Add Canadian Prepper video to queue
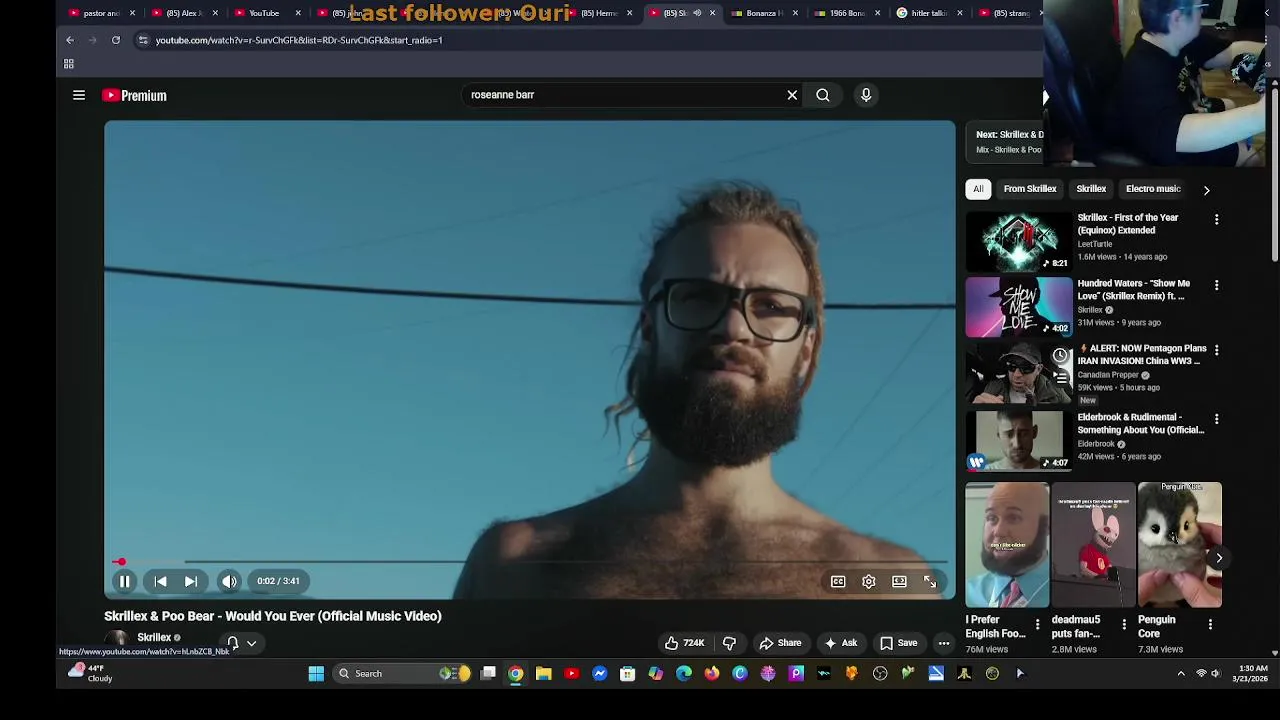This screenshot has width=1280, height=720. click(x=1060, y=378)
